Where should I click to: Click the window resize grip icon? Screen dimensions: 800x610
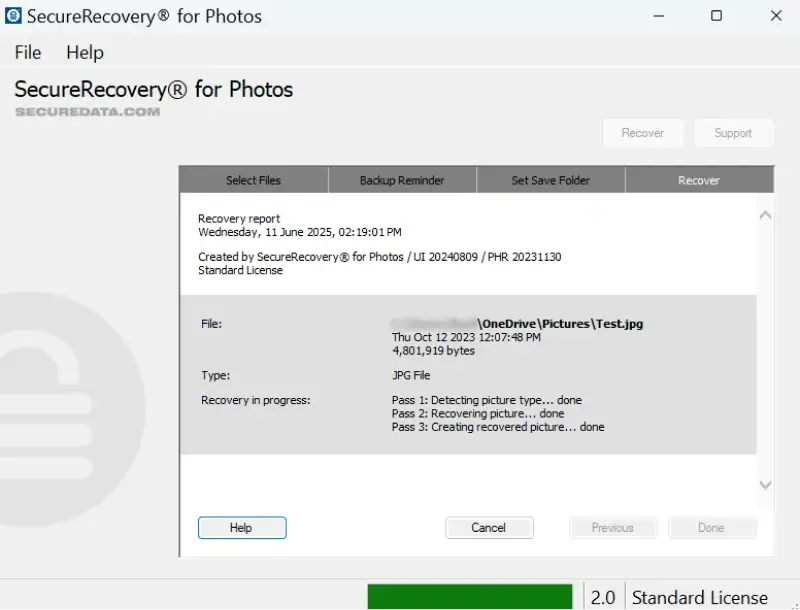point(795,605)
